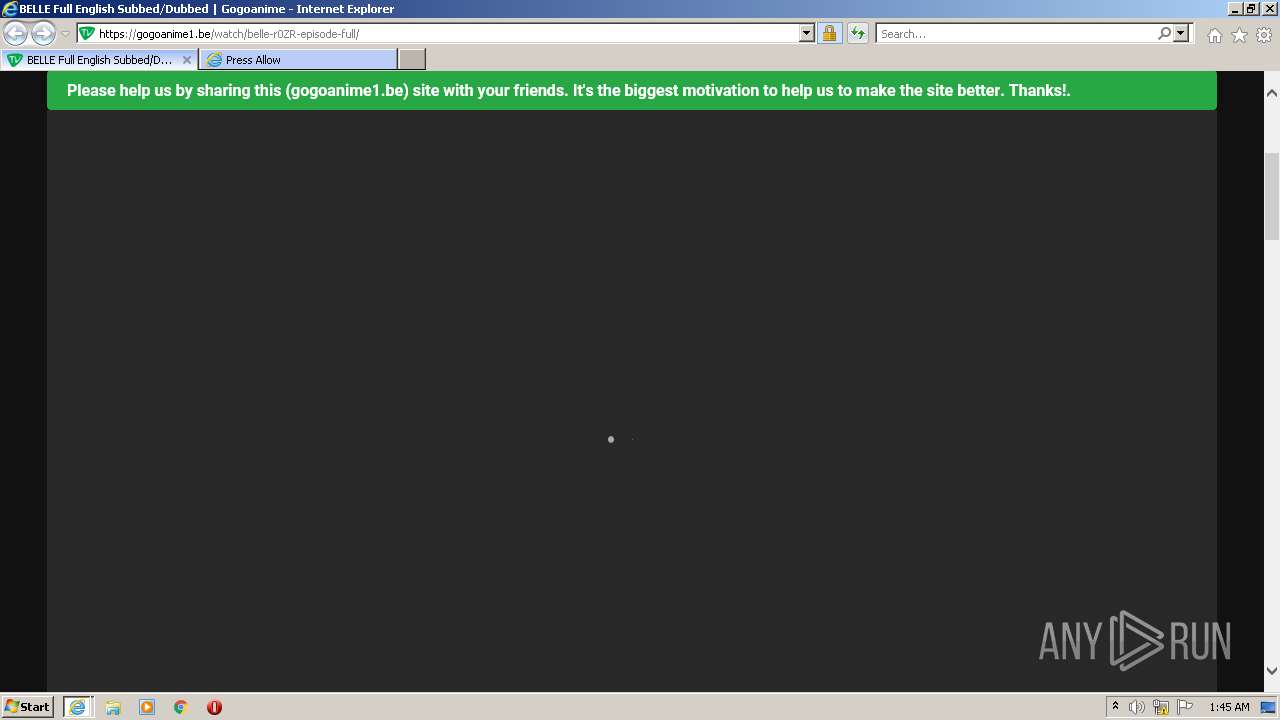
Task: Minimize the Internet Explorer window
Action: (1234, 9)
